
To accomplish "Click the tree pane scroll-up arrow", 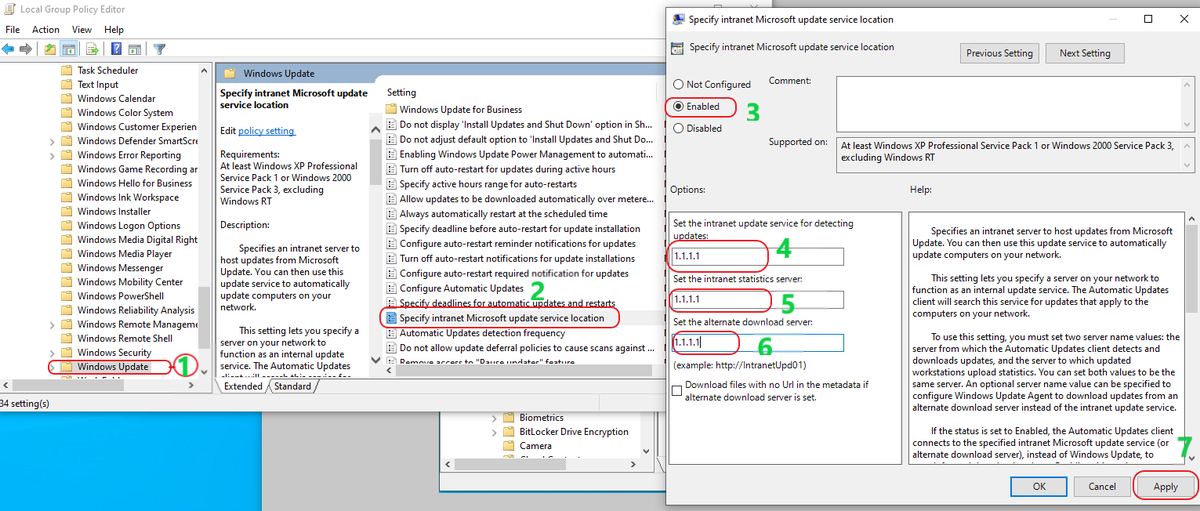I will (x=206, y=69).
